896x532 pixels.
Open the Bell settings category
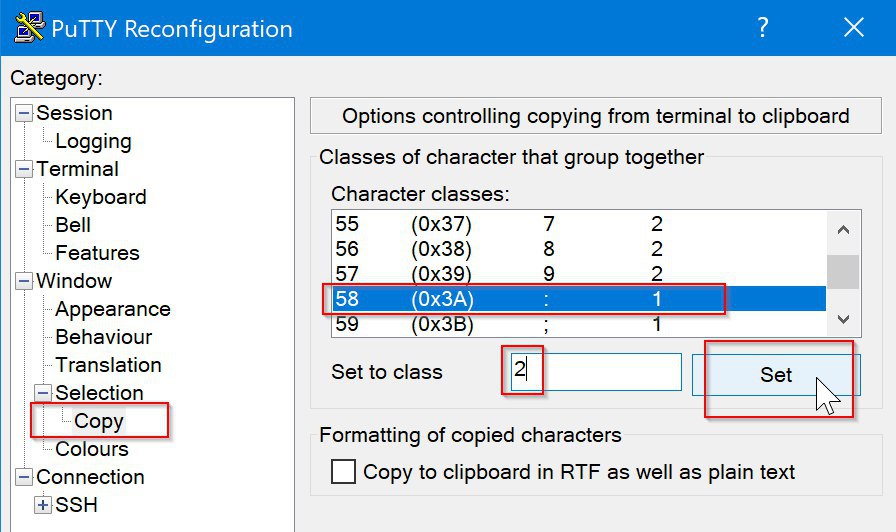[x=73, y=225]
